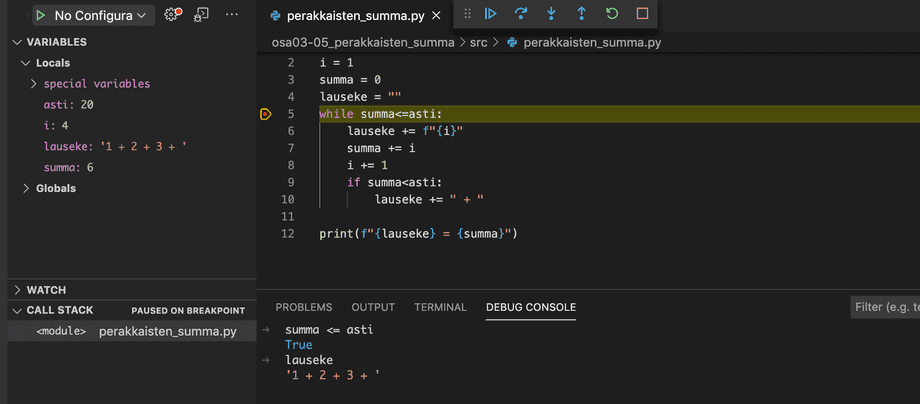920x404 pixels.
Task: Select the src breadcrumb segment
Action: pyautogui.click(x=478, y=43)
